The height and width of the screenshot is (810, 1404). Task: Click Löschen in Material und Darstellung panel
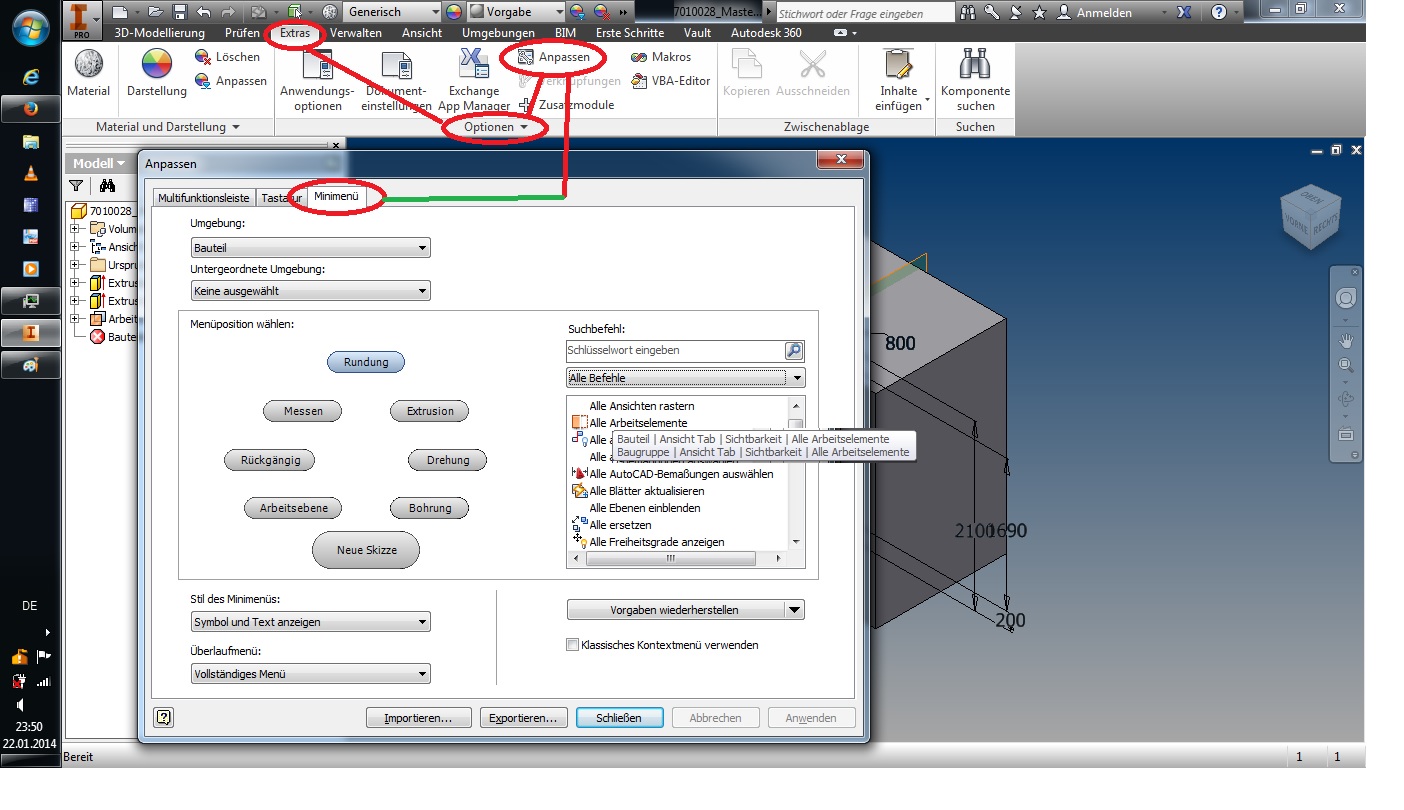pos(230,57)
